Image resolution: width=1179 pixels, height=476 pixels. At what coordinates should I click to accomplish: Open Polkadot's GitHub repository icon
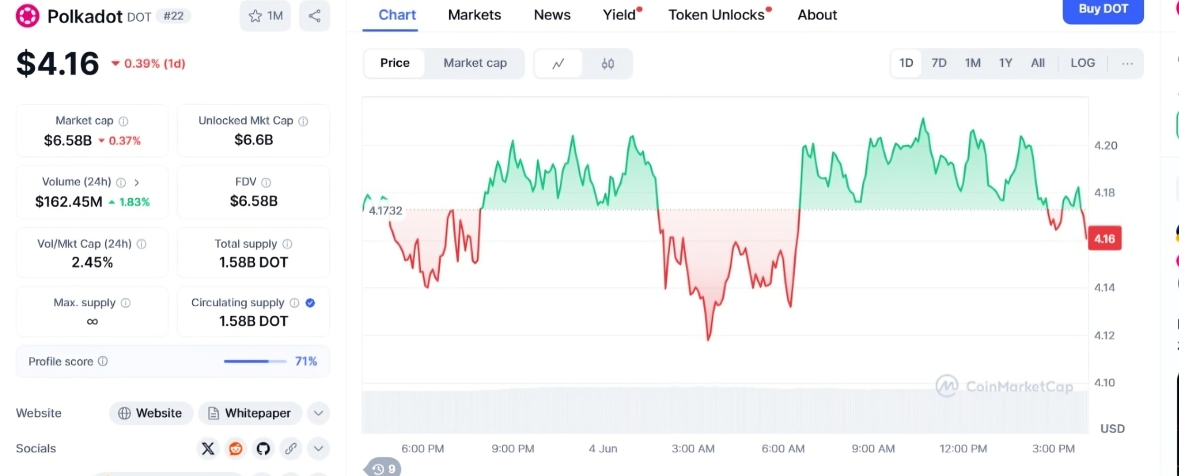[263, 448]
